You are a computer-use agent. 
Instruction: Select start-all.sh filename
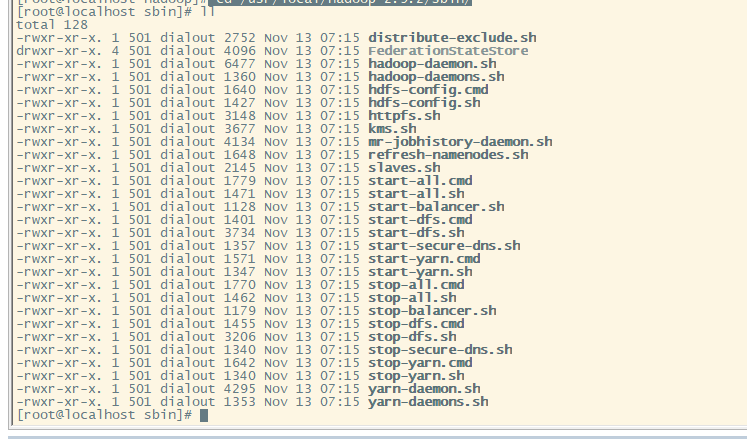[416, 194]
